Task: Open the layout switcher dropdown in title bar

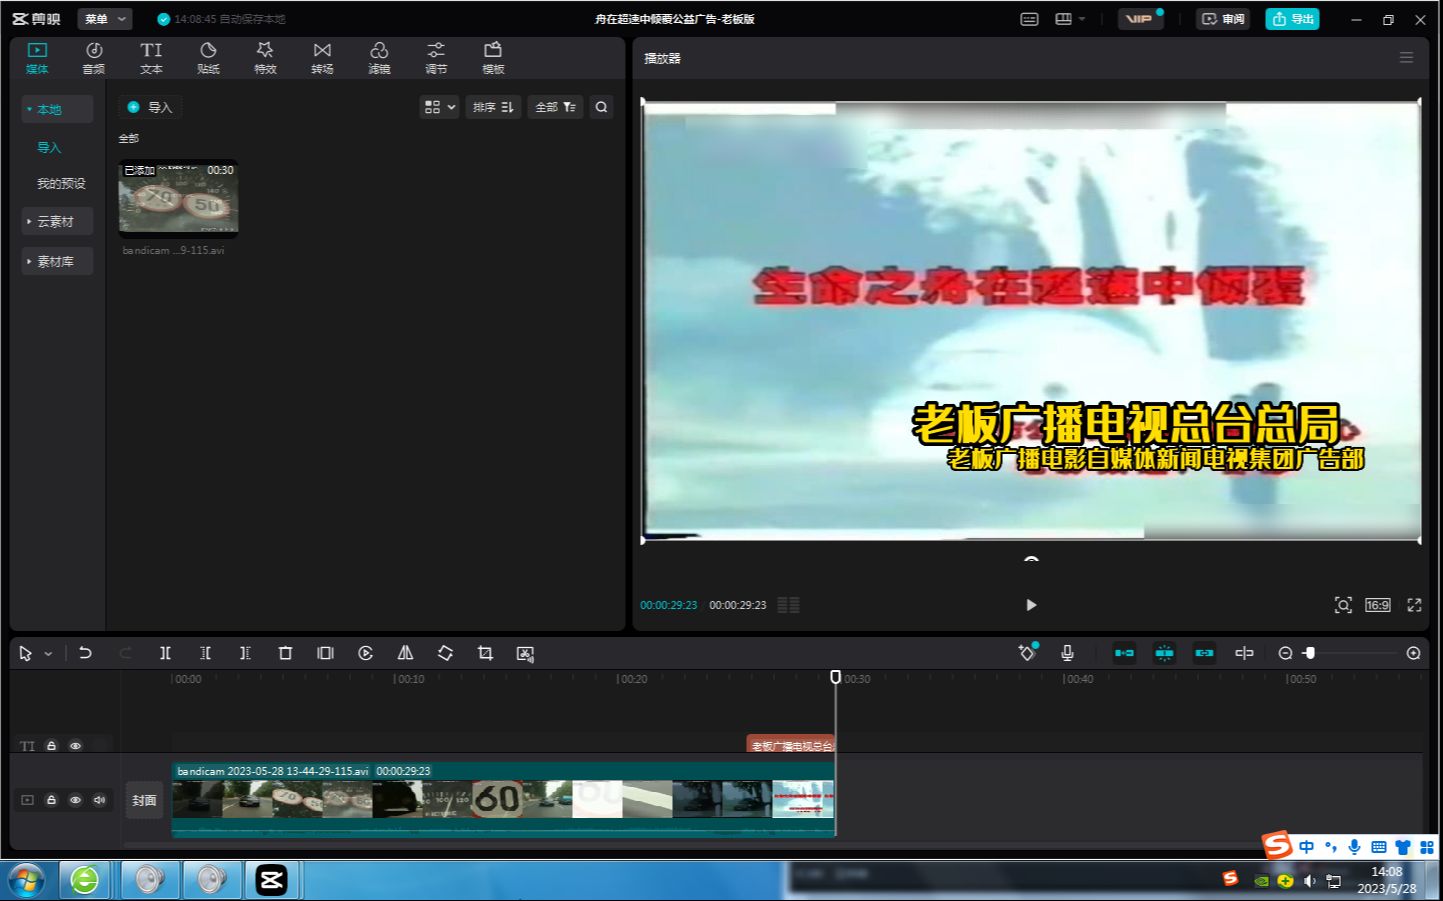Action: coord(1069,19)
